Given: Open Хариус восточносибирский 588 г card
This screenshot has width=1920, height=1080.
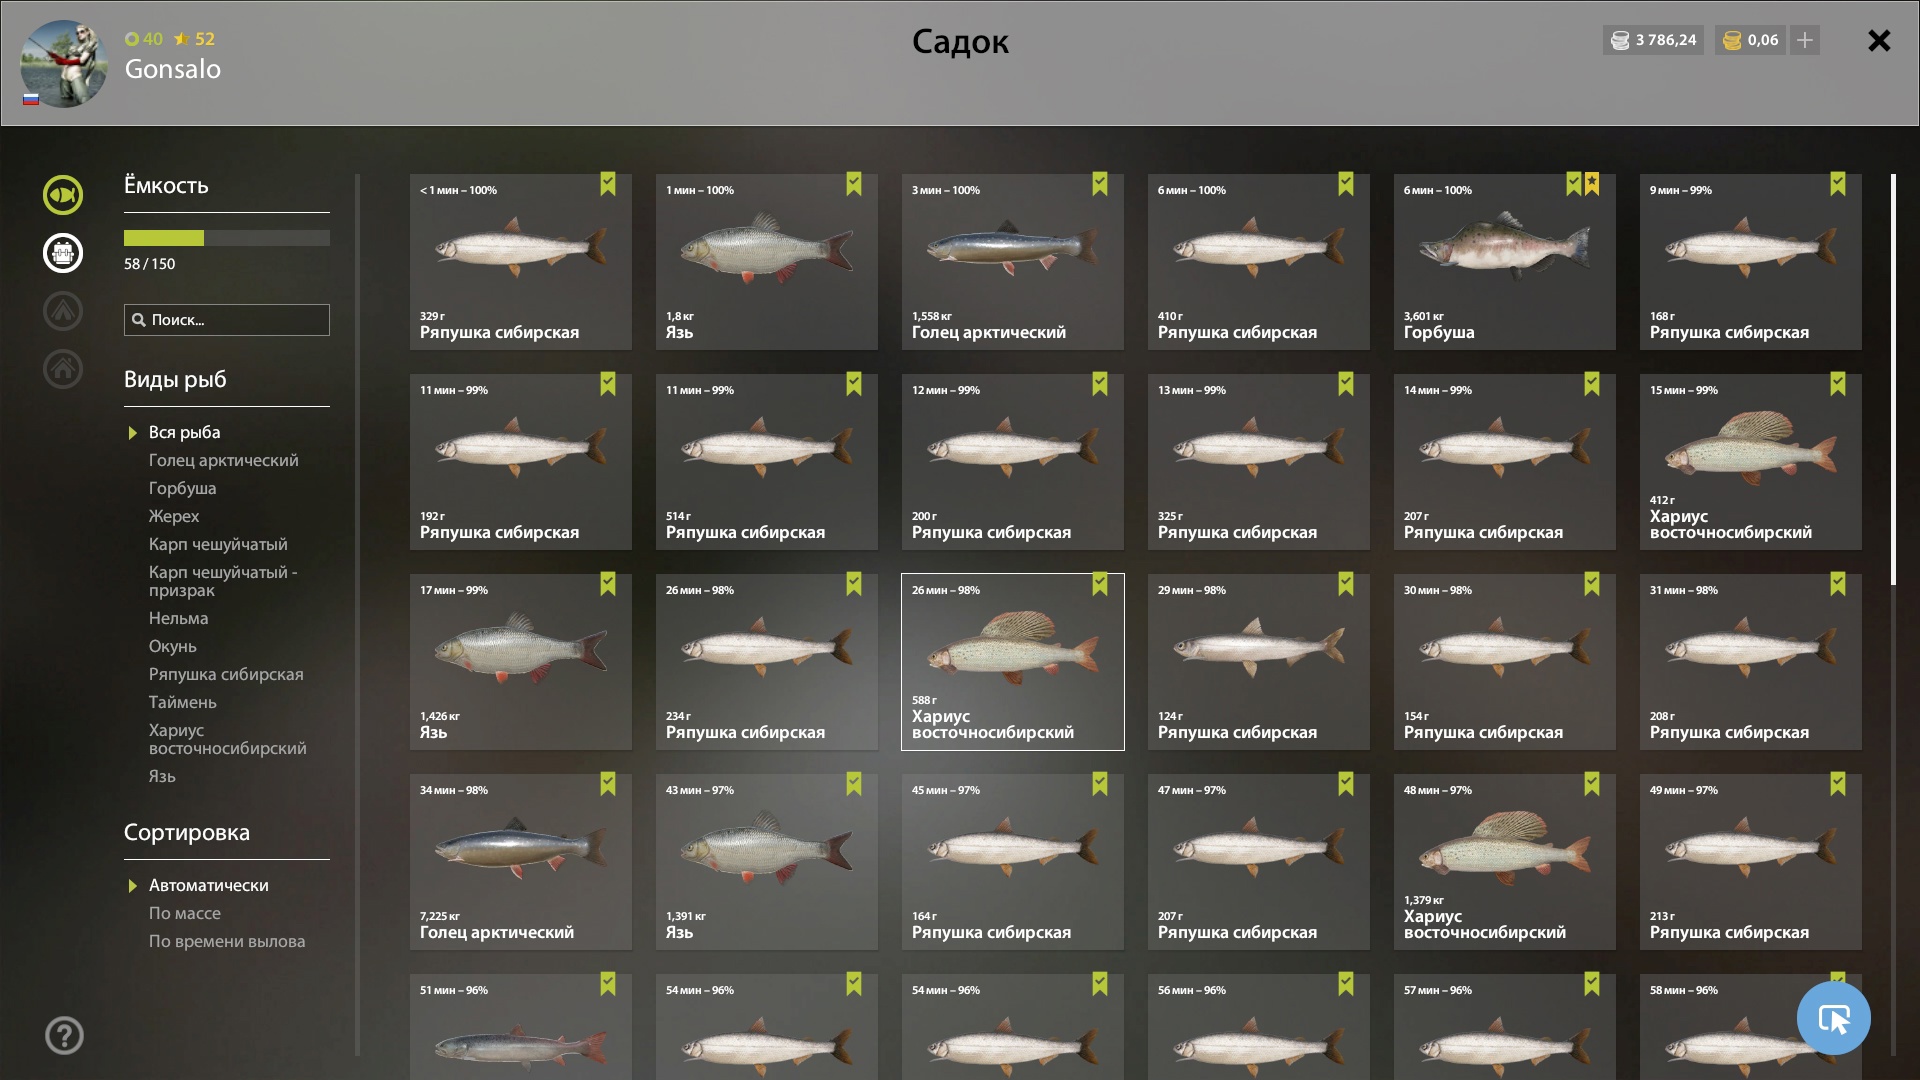Looking at the screenshot, I should click(x=1013, y=662).
